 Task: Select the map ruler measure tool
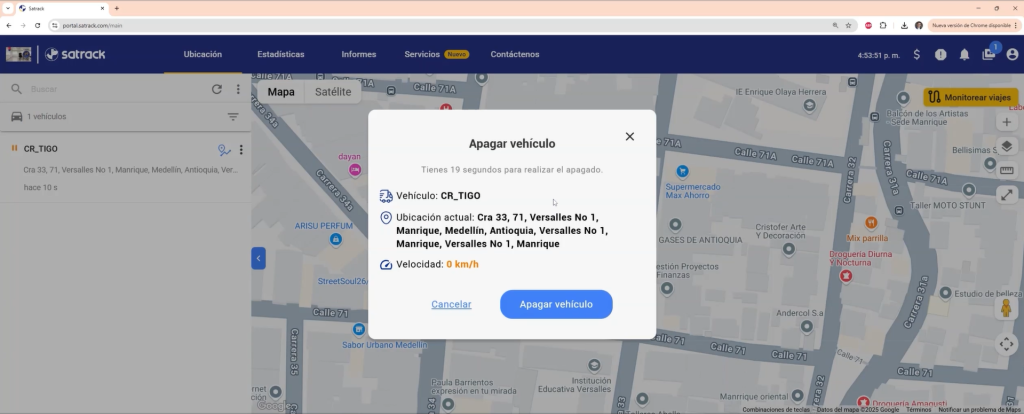pos(1006,170)
